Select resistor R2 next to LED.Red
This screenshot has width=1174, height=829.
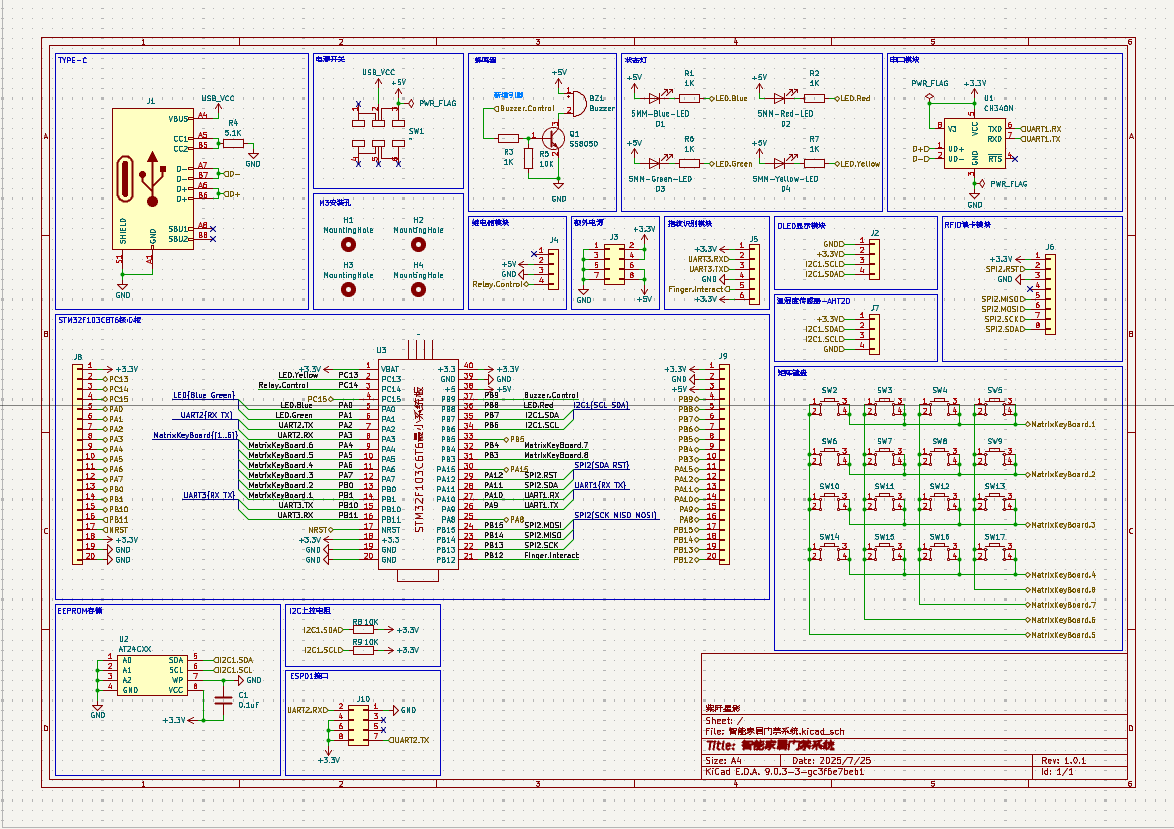coord(814,98)
